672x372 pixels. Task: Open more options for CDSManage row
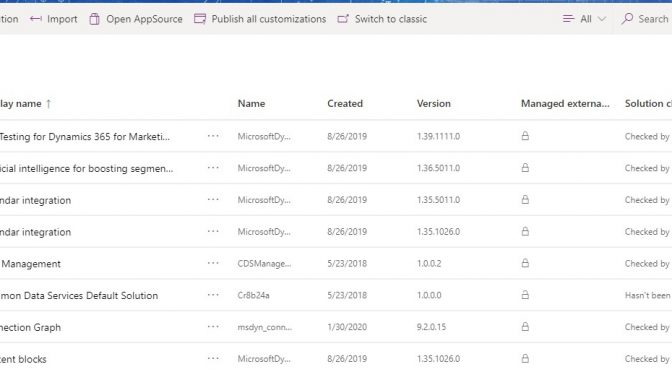(213, 263)
